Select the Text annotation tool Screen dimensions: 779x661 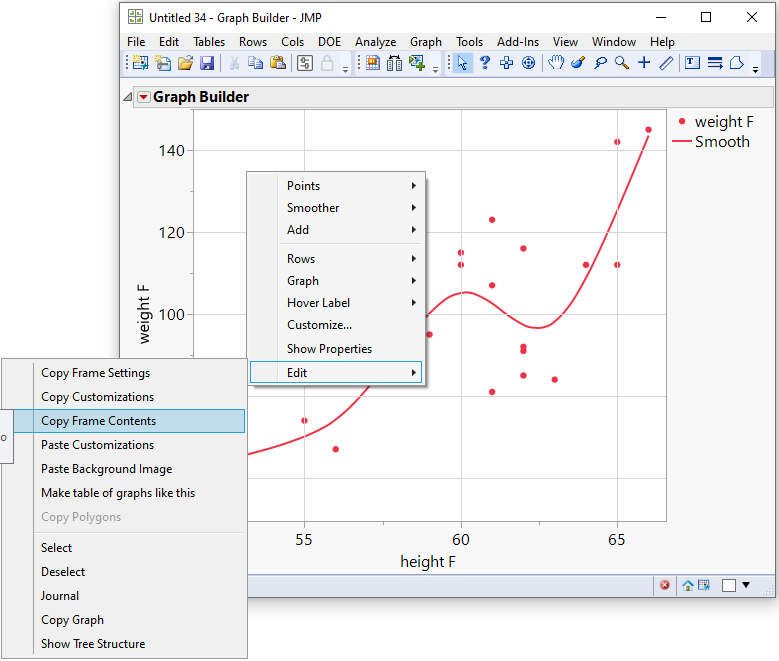(x=692, y=63)
